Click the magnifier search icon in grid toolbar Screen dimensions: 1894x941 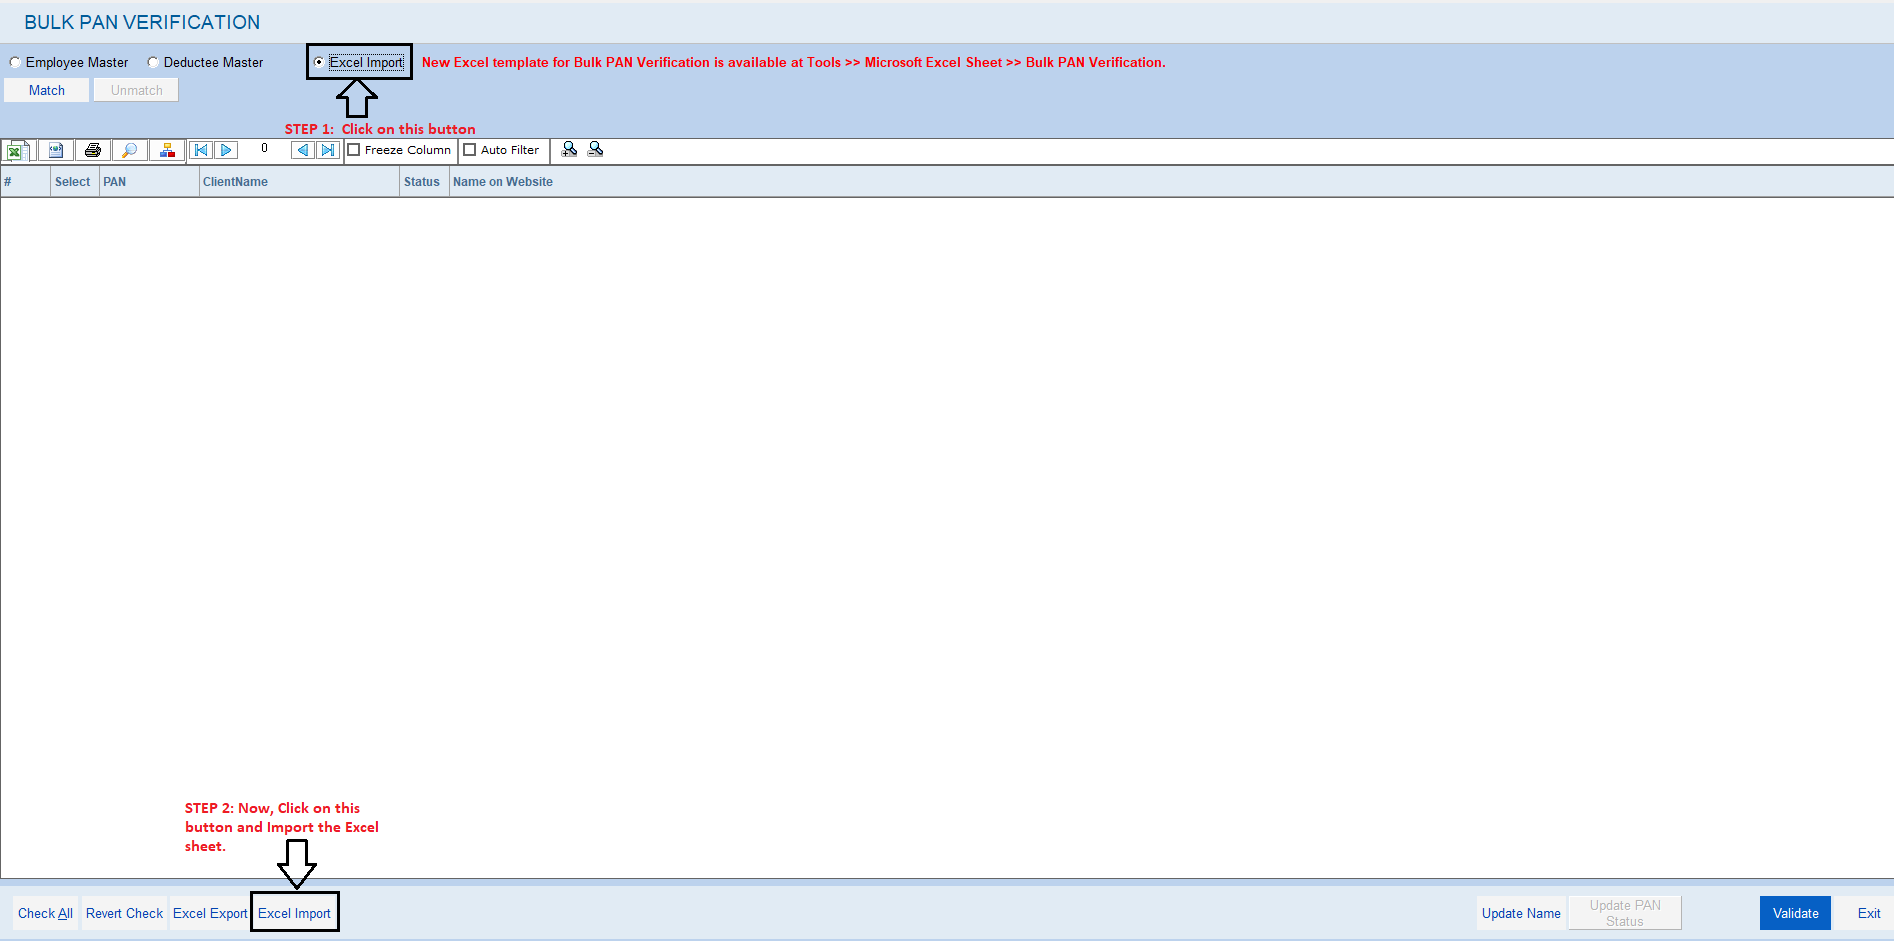(130, 150)
